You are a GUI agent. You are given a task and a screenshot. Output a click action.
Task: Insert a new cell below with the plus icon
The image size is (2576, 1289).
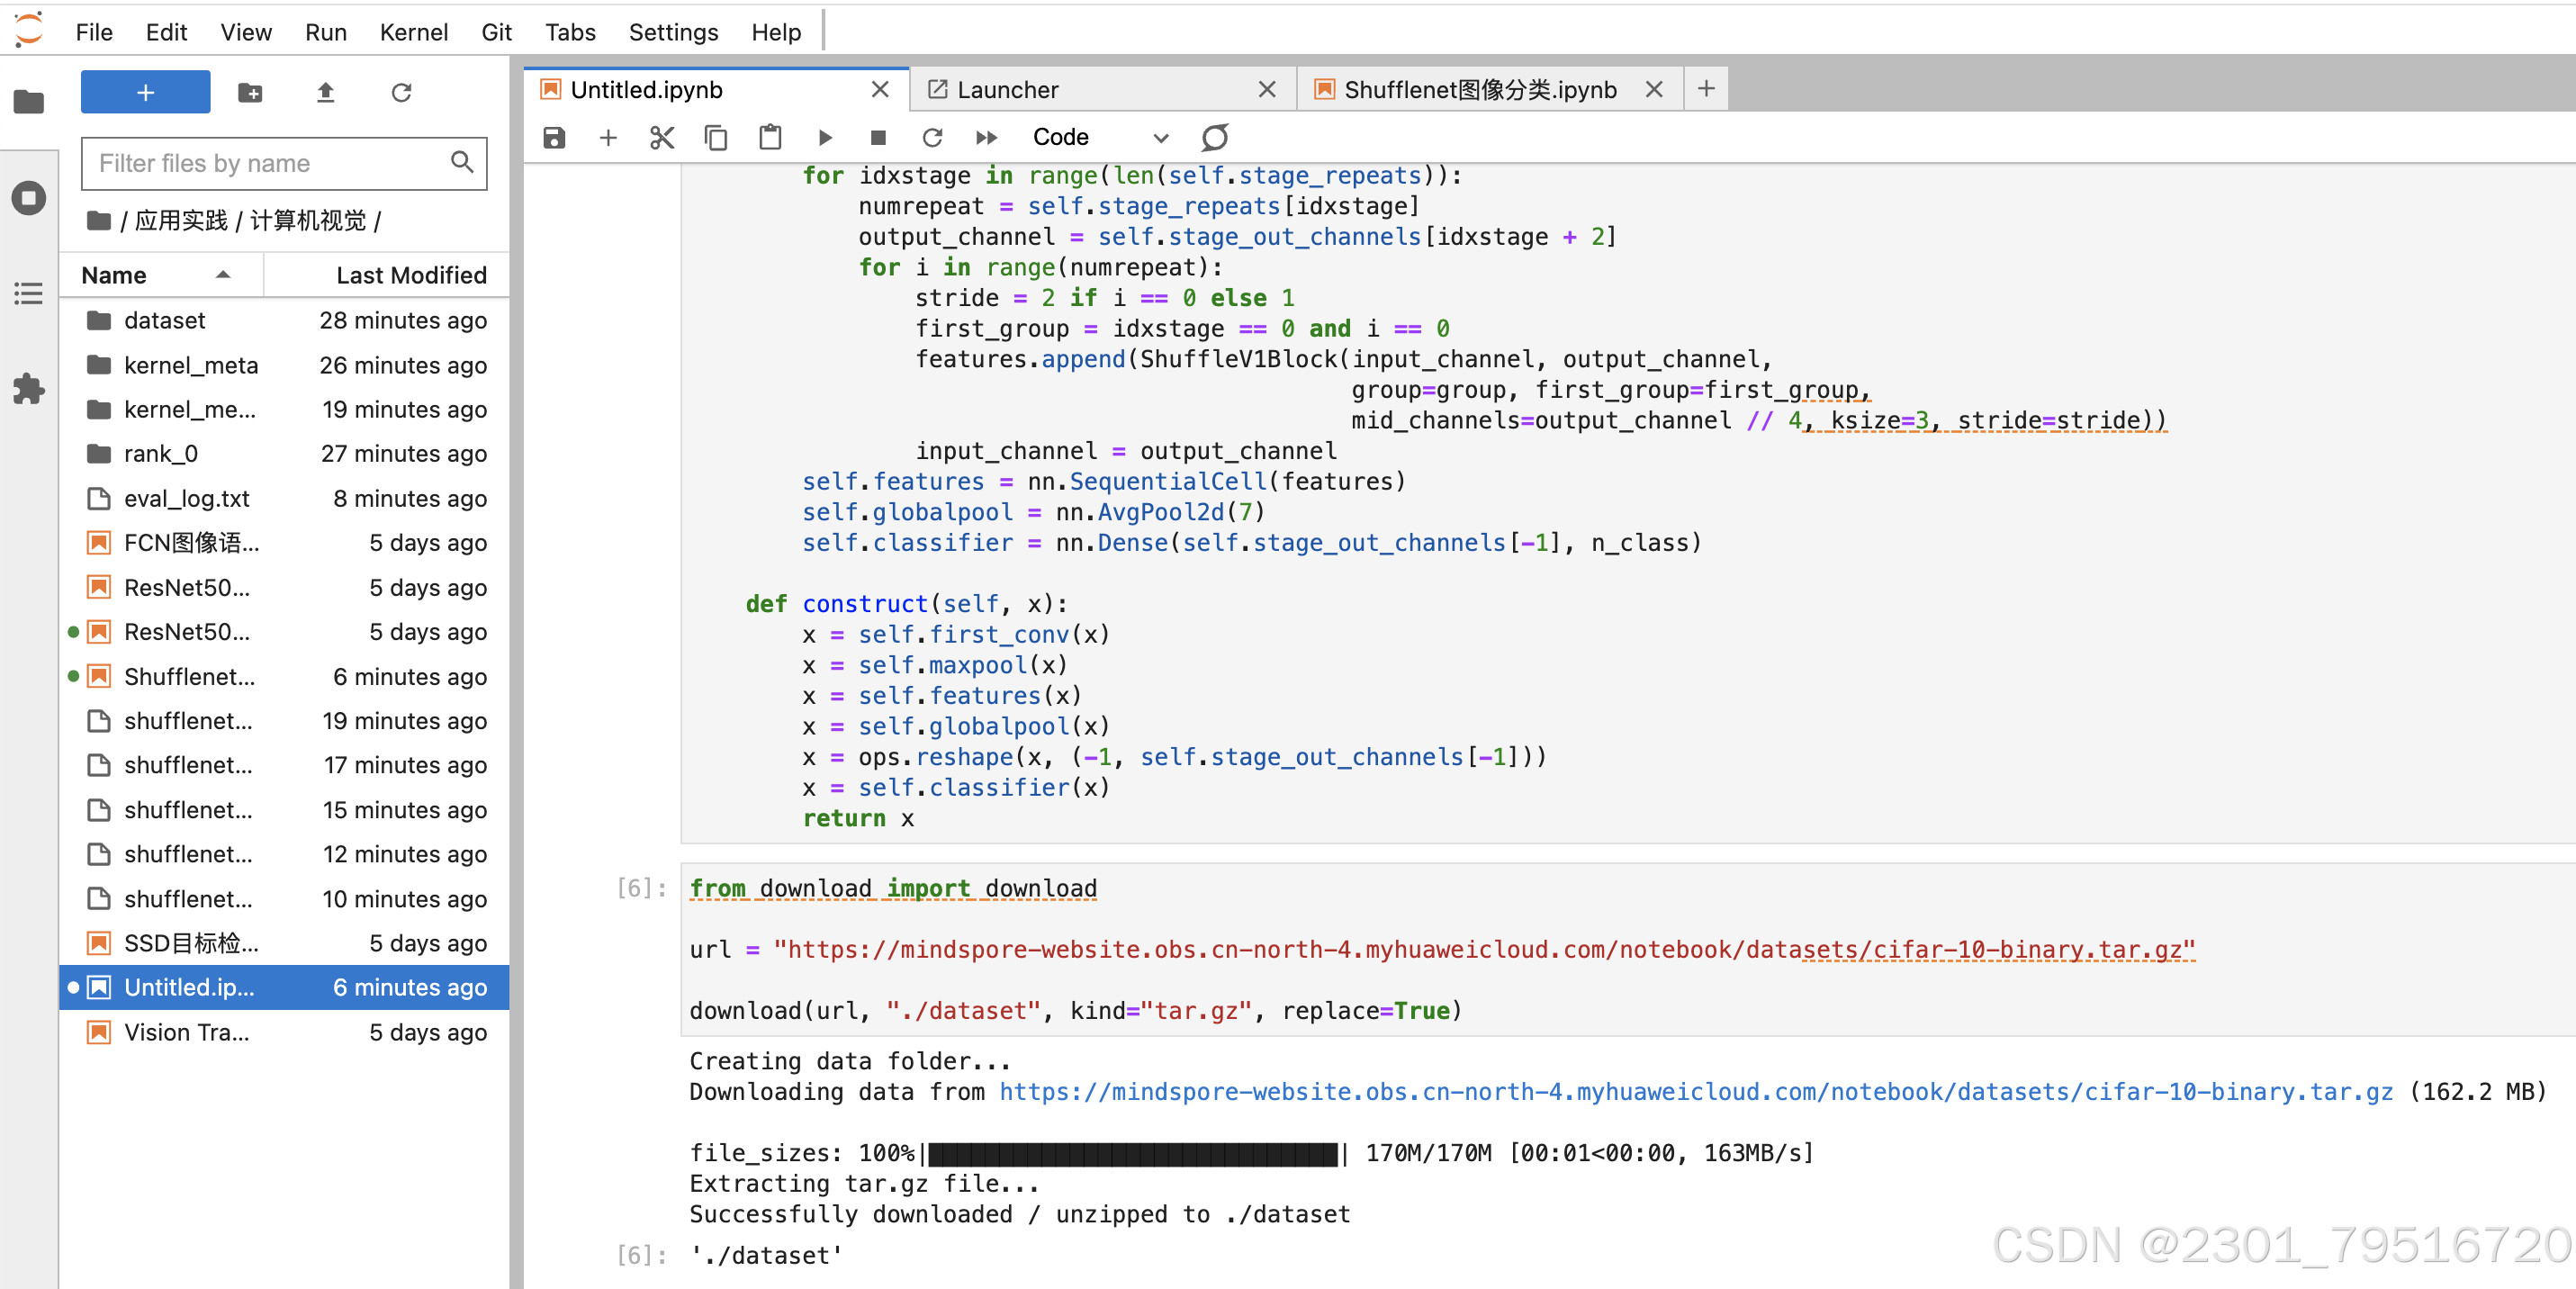(608, 137)
